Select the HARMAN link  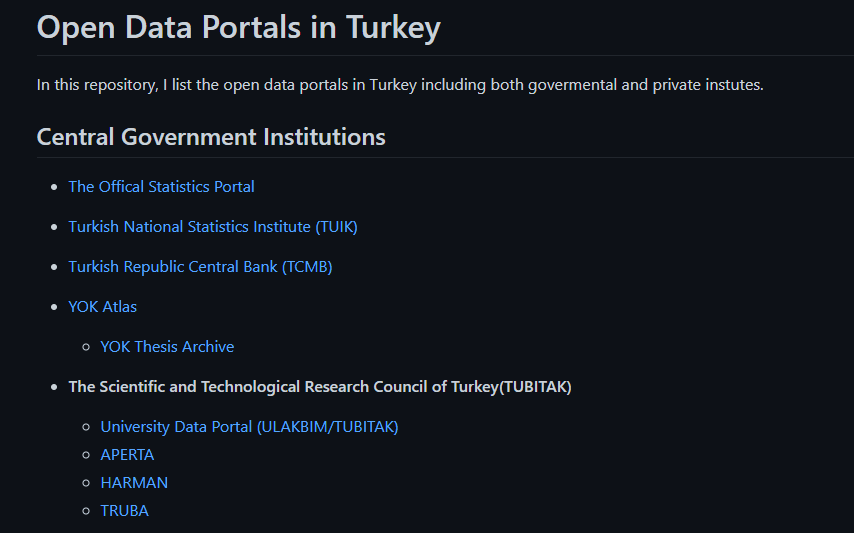(134, 483)
